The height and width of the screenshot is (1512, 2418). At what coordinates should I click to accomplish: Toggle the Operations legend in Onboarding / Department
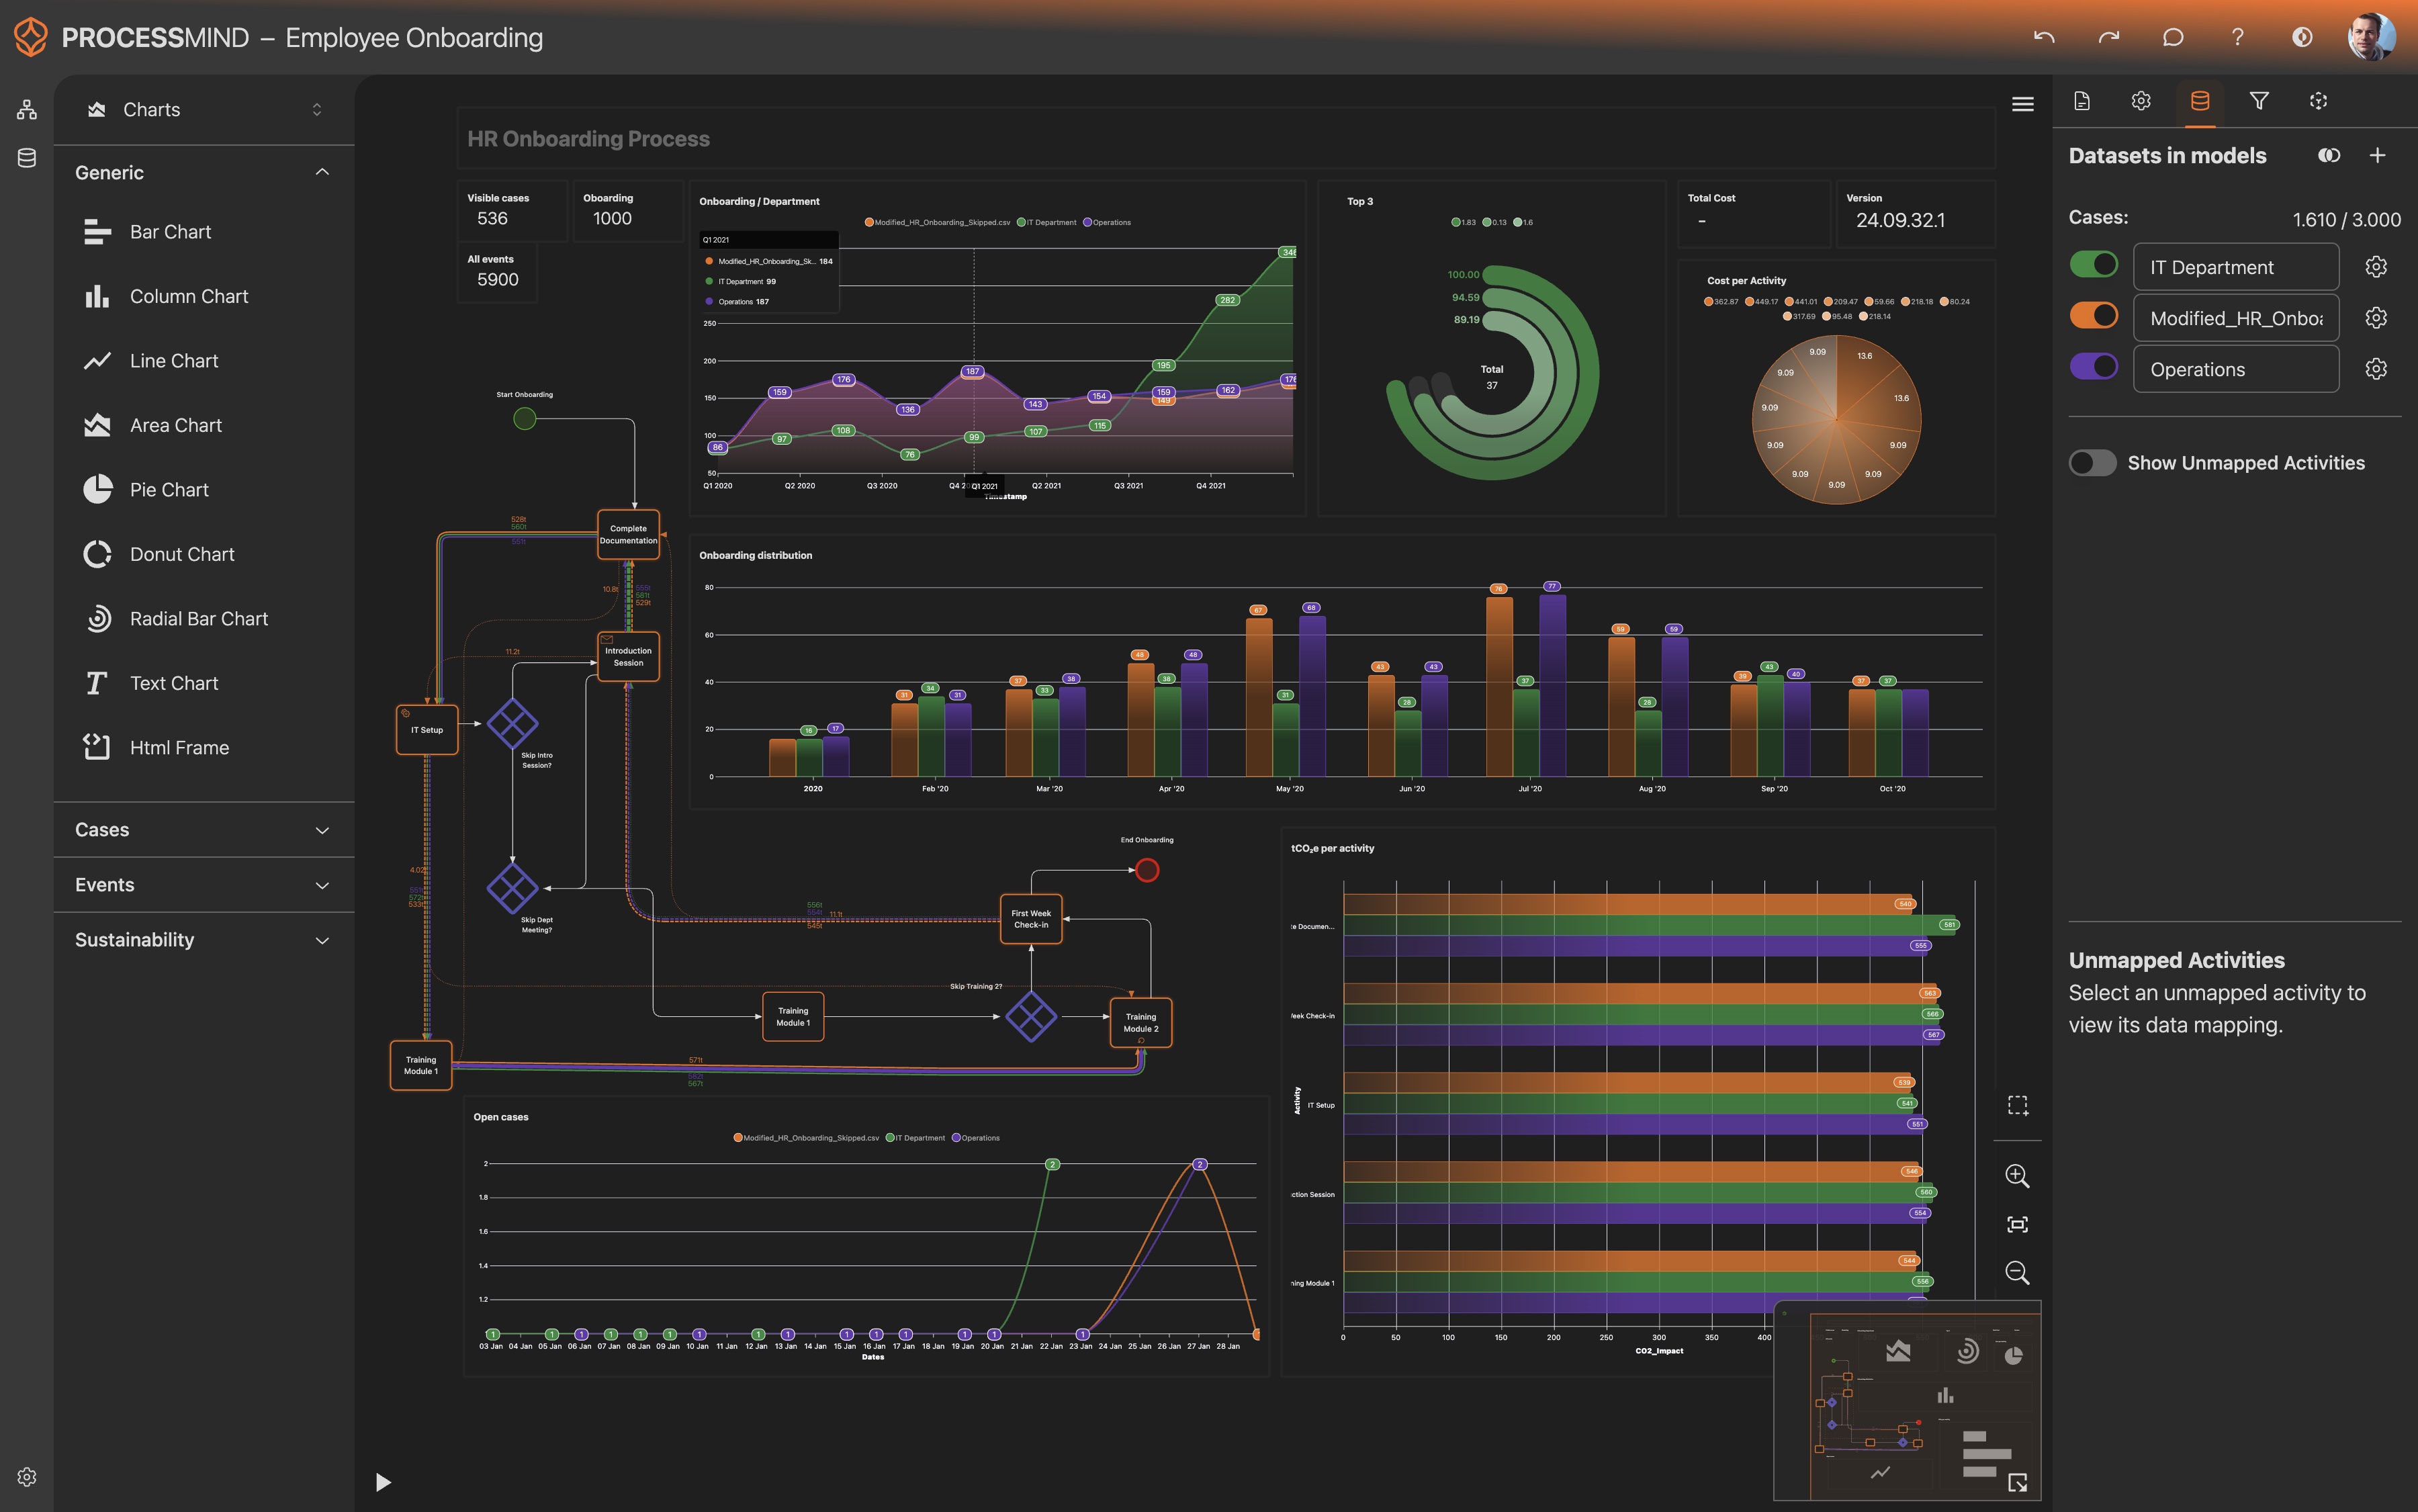[x=1107, y=222]
